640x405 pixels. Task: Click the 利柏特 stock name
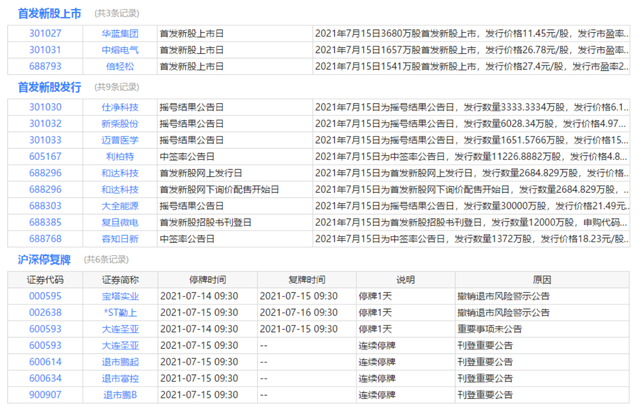point(121,156)
